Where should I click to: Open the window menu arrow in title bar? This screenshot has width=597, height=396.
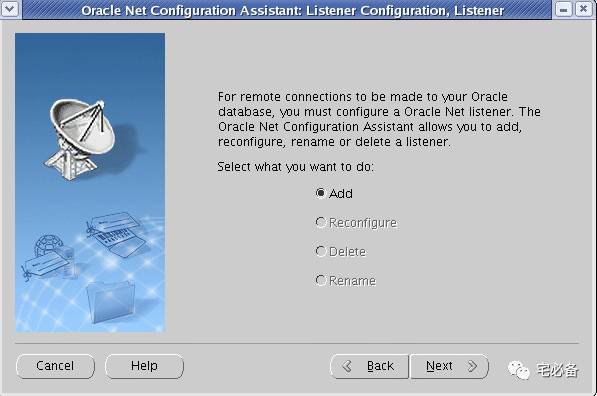pyautogui.click(x=10, y=9)
